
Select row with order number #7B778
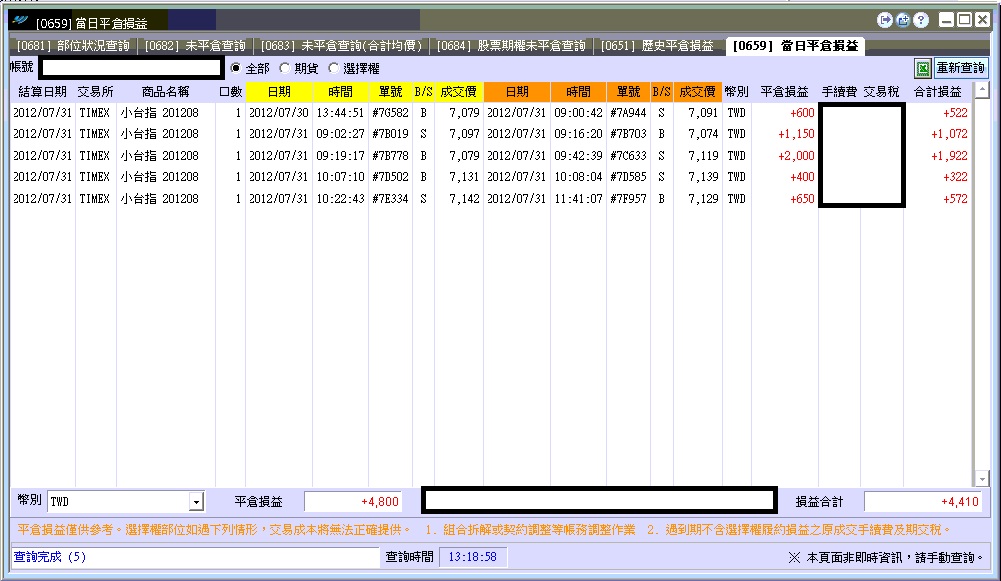point(490,156)
